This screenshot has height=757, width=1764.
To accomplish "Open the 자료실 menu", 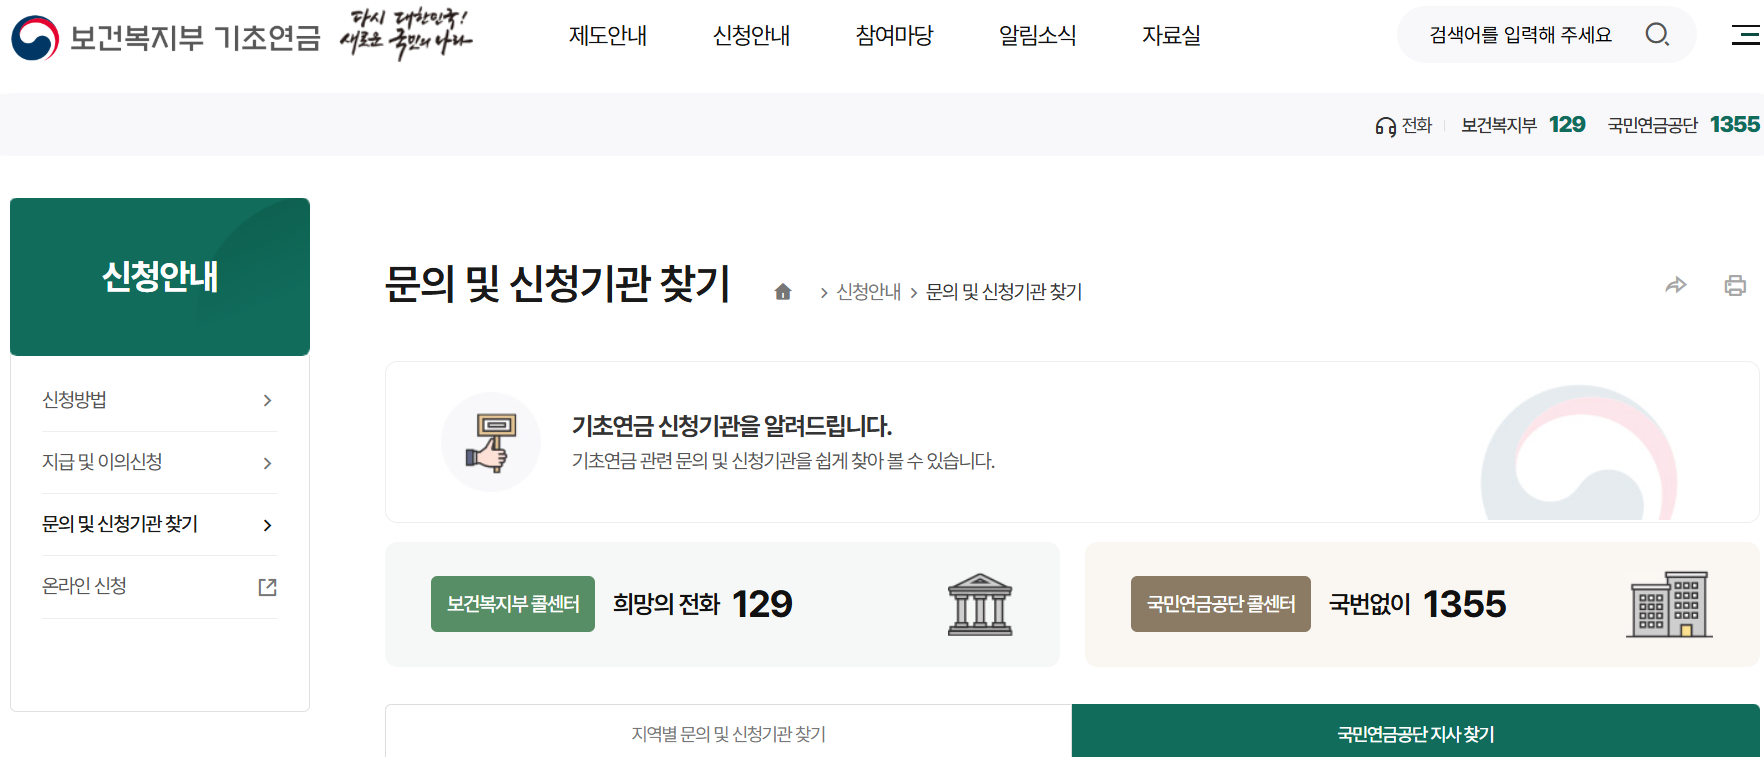I will coord(1171,36).
